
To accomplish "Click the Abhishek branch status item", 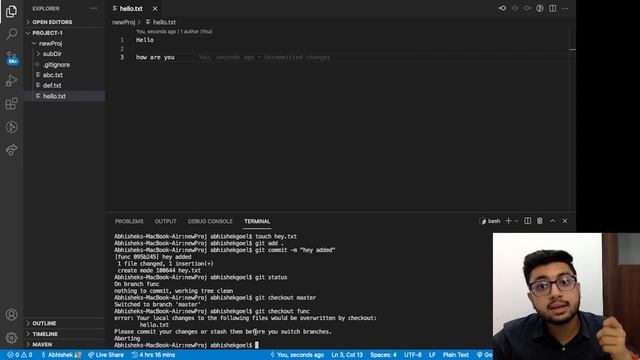I will coord(61,355).
